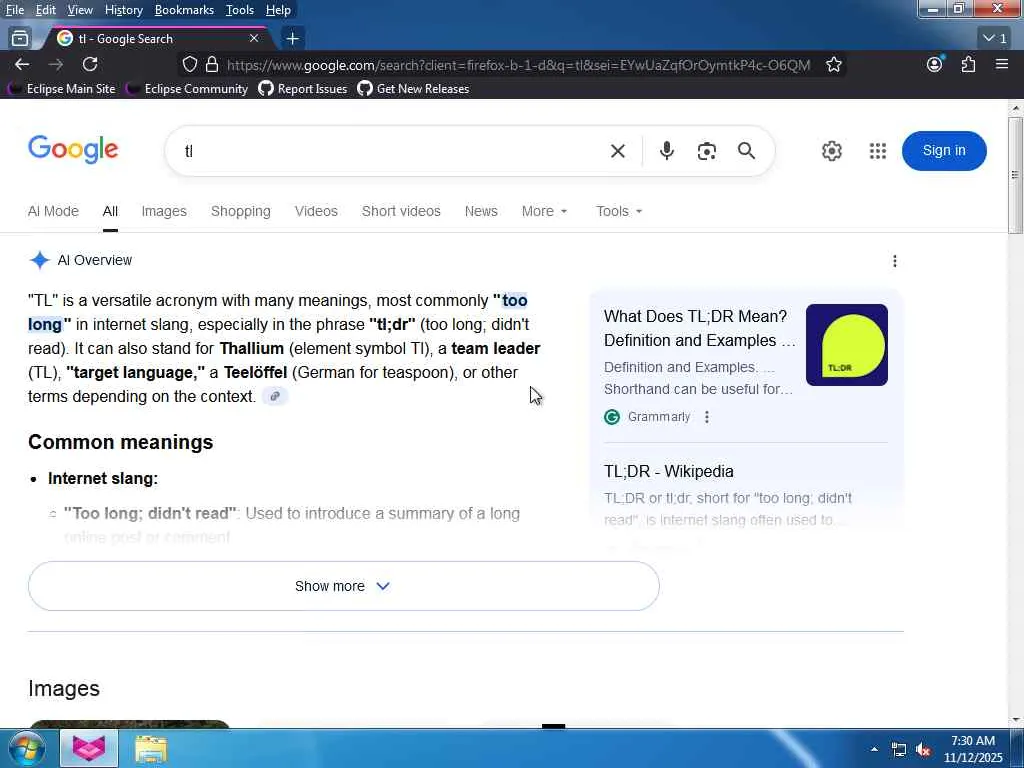The image size is (1024, 768).
Task: Open Report Issues GitHub bookmark
Action: (303, 88)
